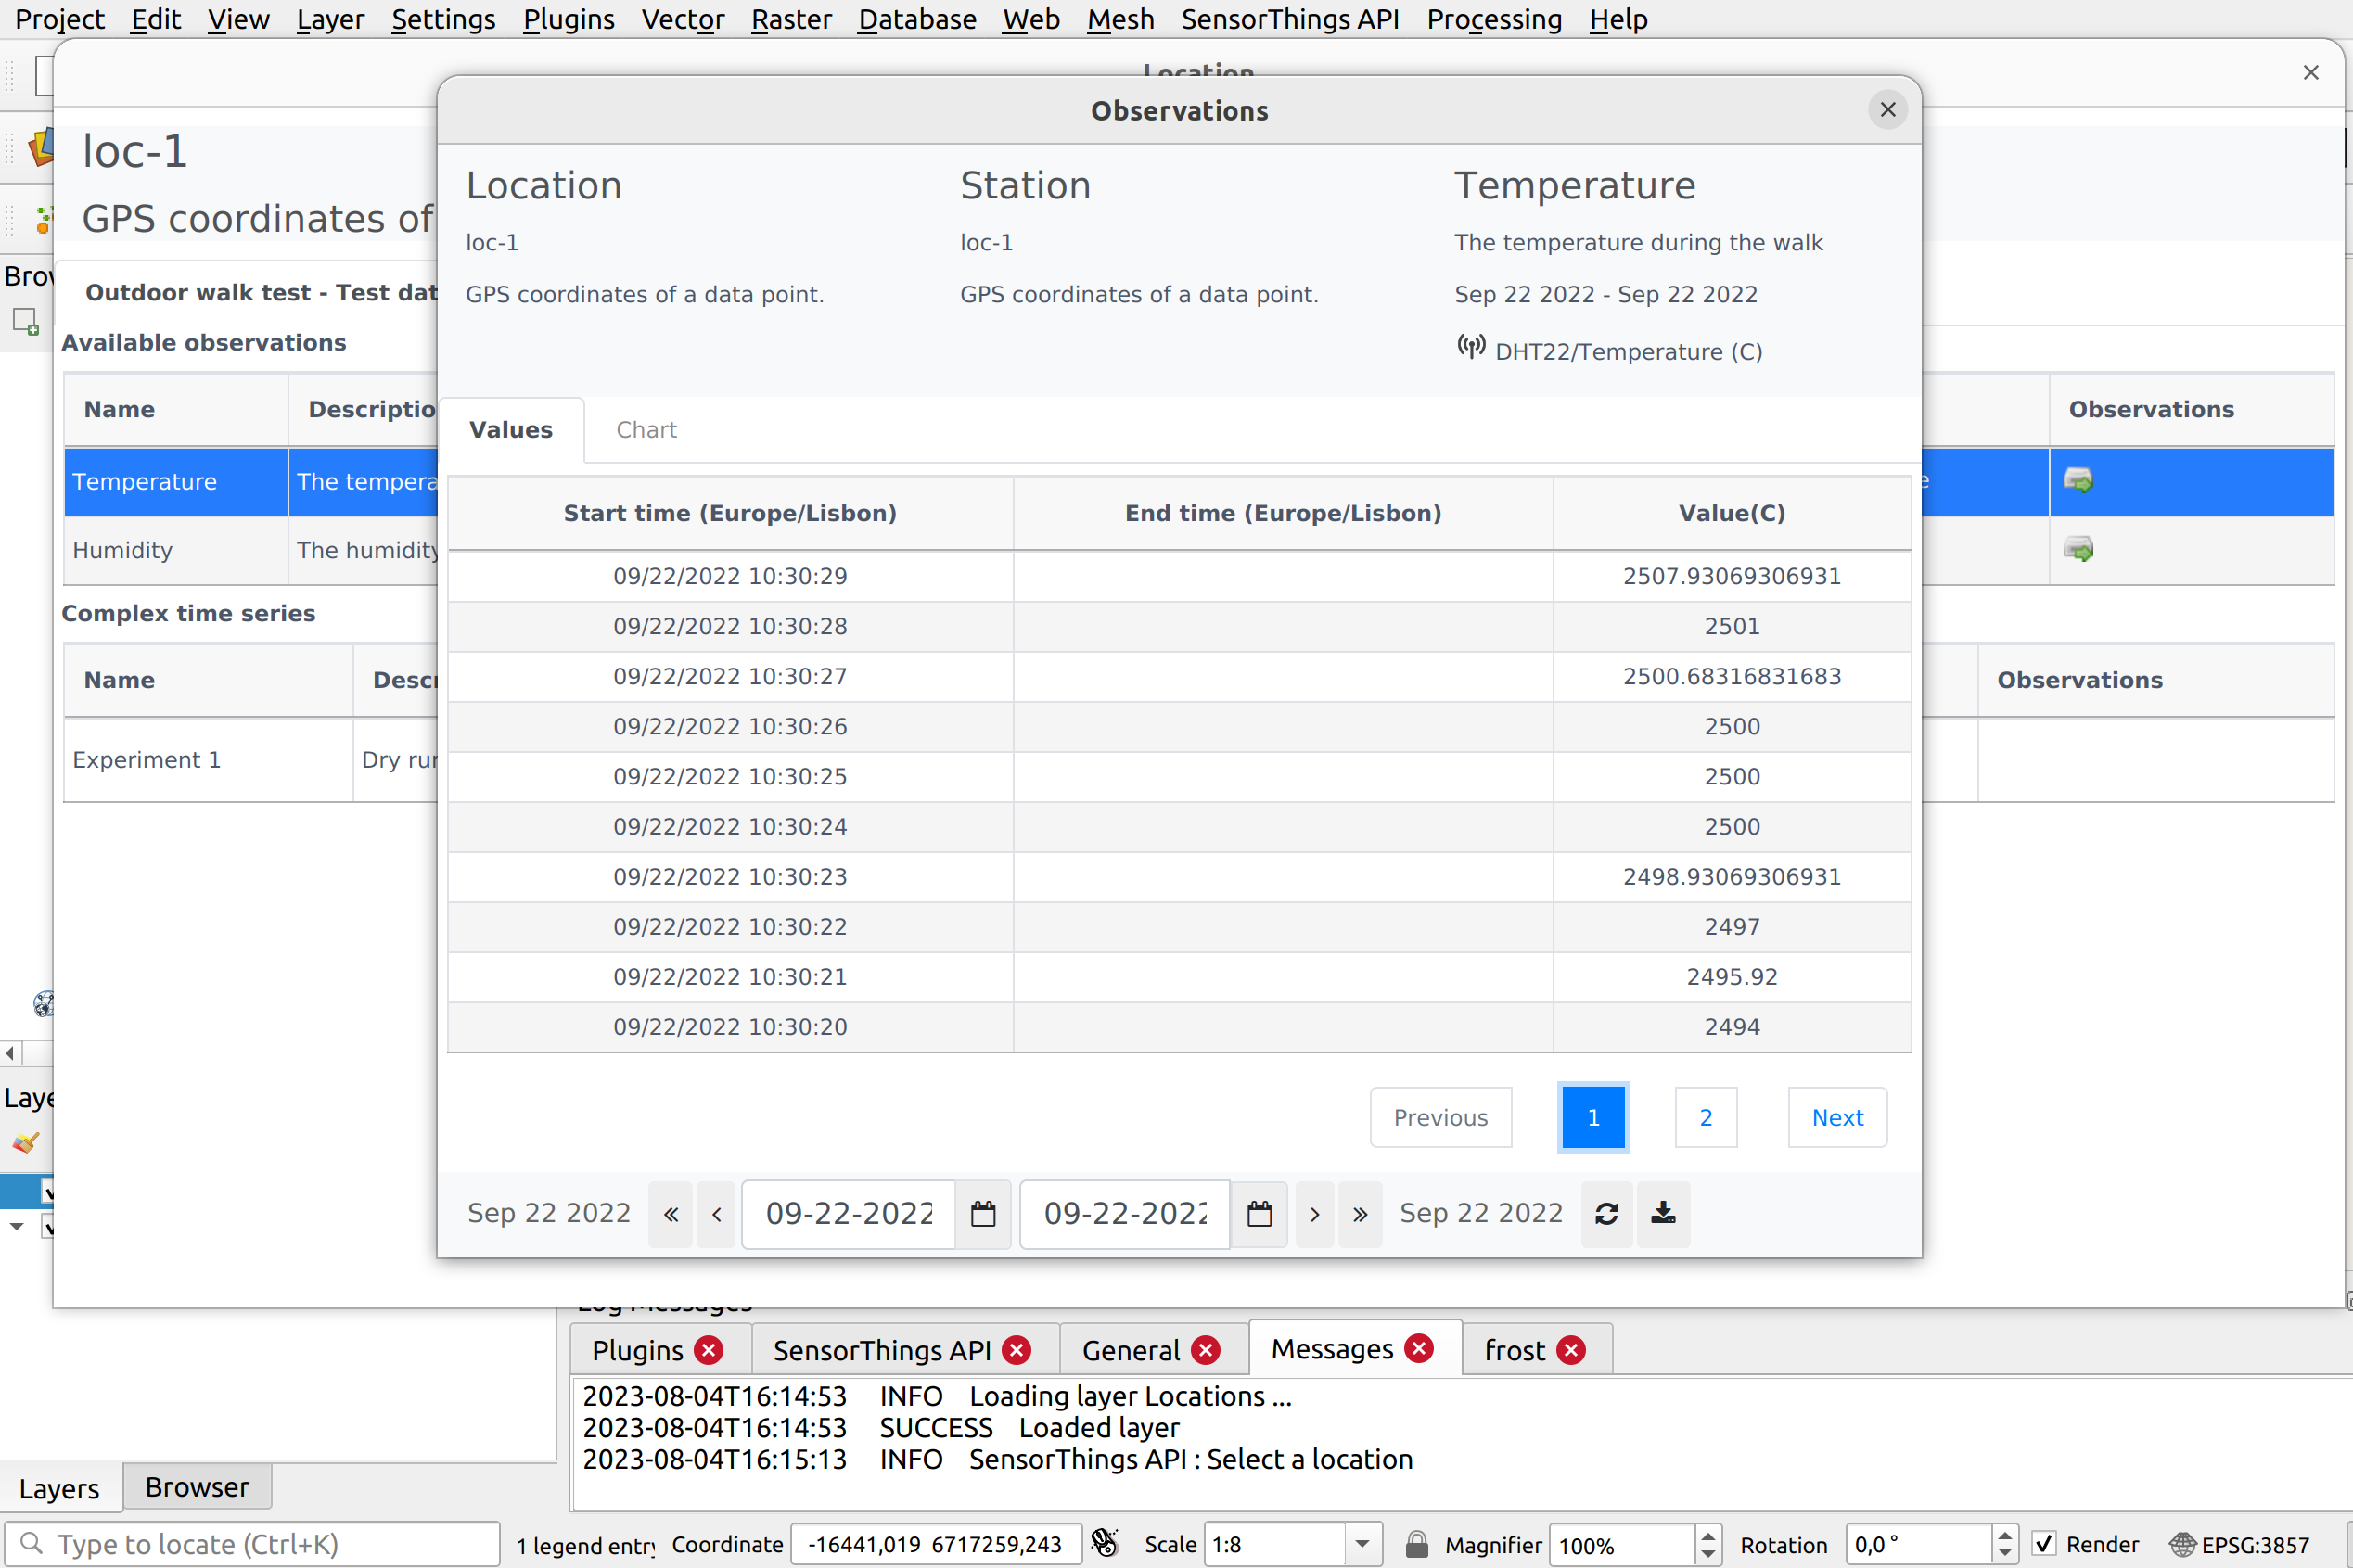Open the SensorThings API menu

coord(1289,19)
